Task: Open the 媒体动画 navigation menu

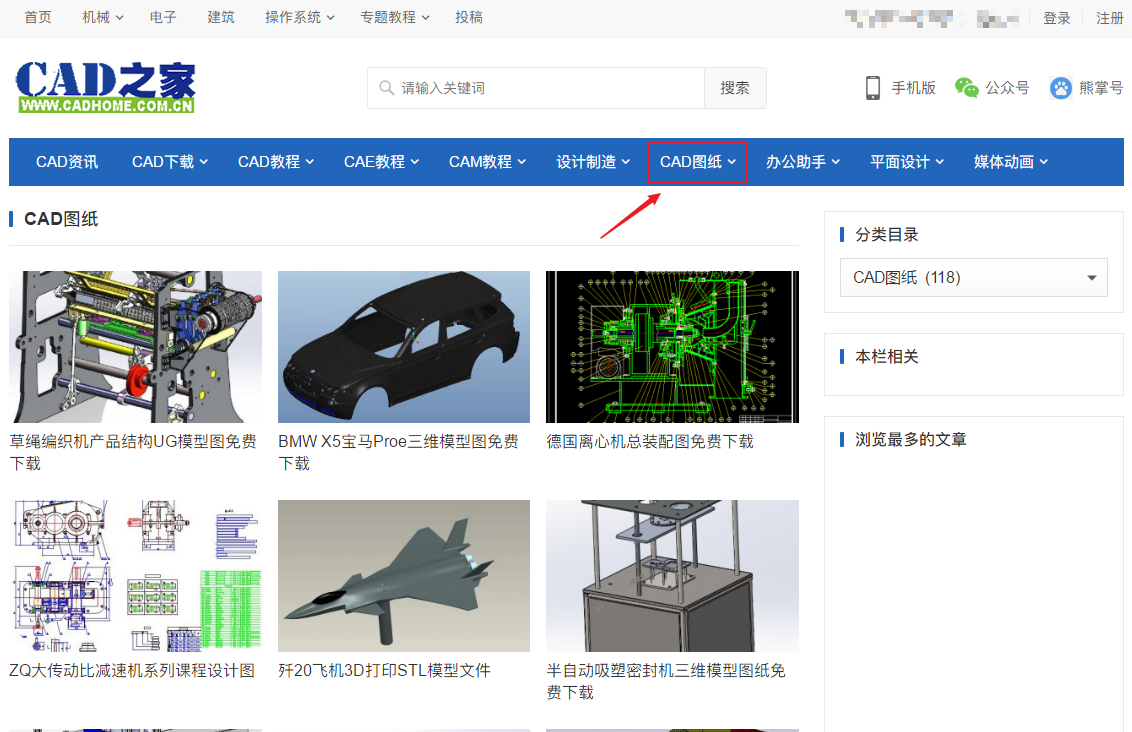Action: click(x=1010, y=162)
